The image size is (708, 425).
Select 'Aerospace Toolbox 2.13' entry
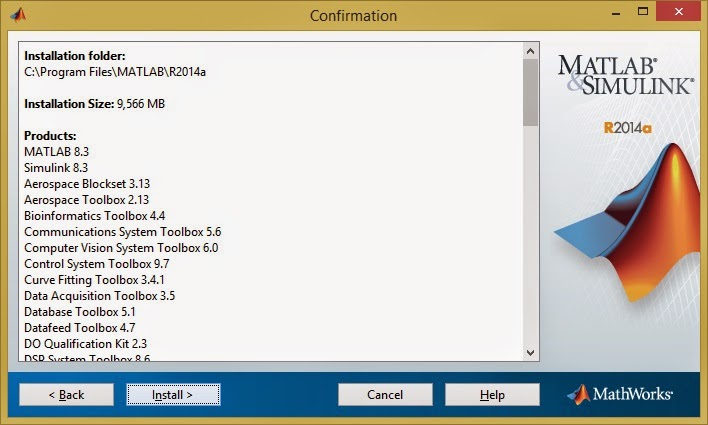point(86,200)
